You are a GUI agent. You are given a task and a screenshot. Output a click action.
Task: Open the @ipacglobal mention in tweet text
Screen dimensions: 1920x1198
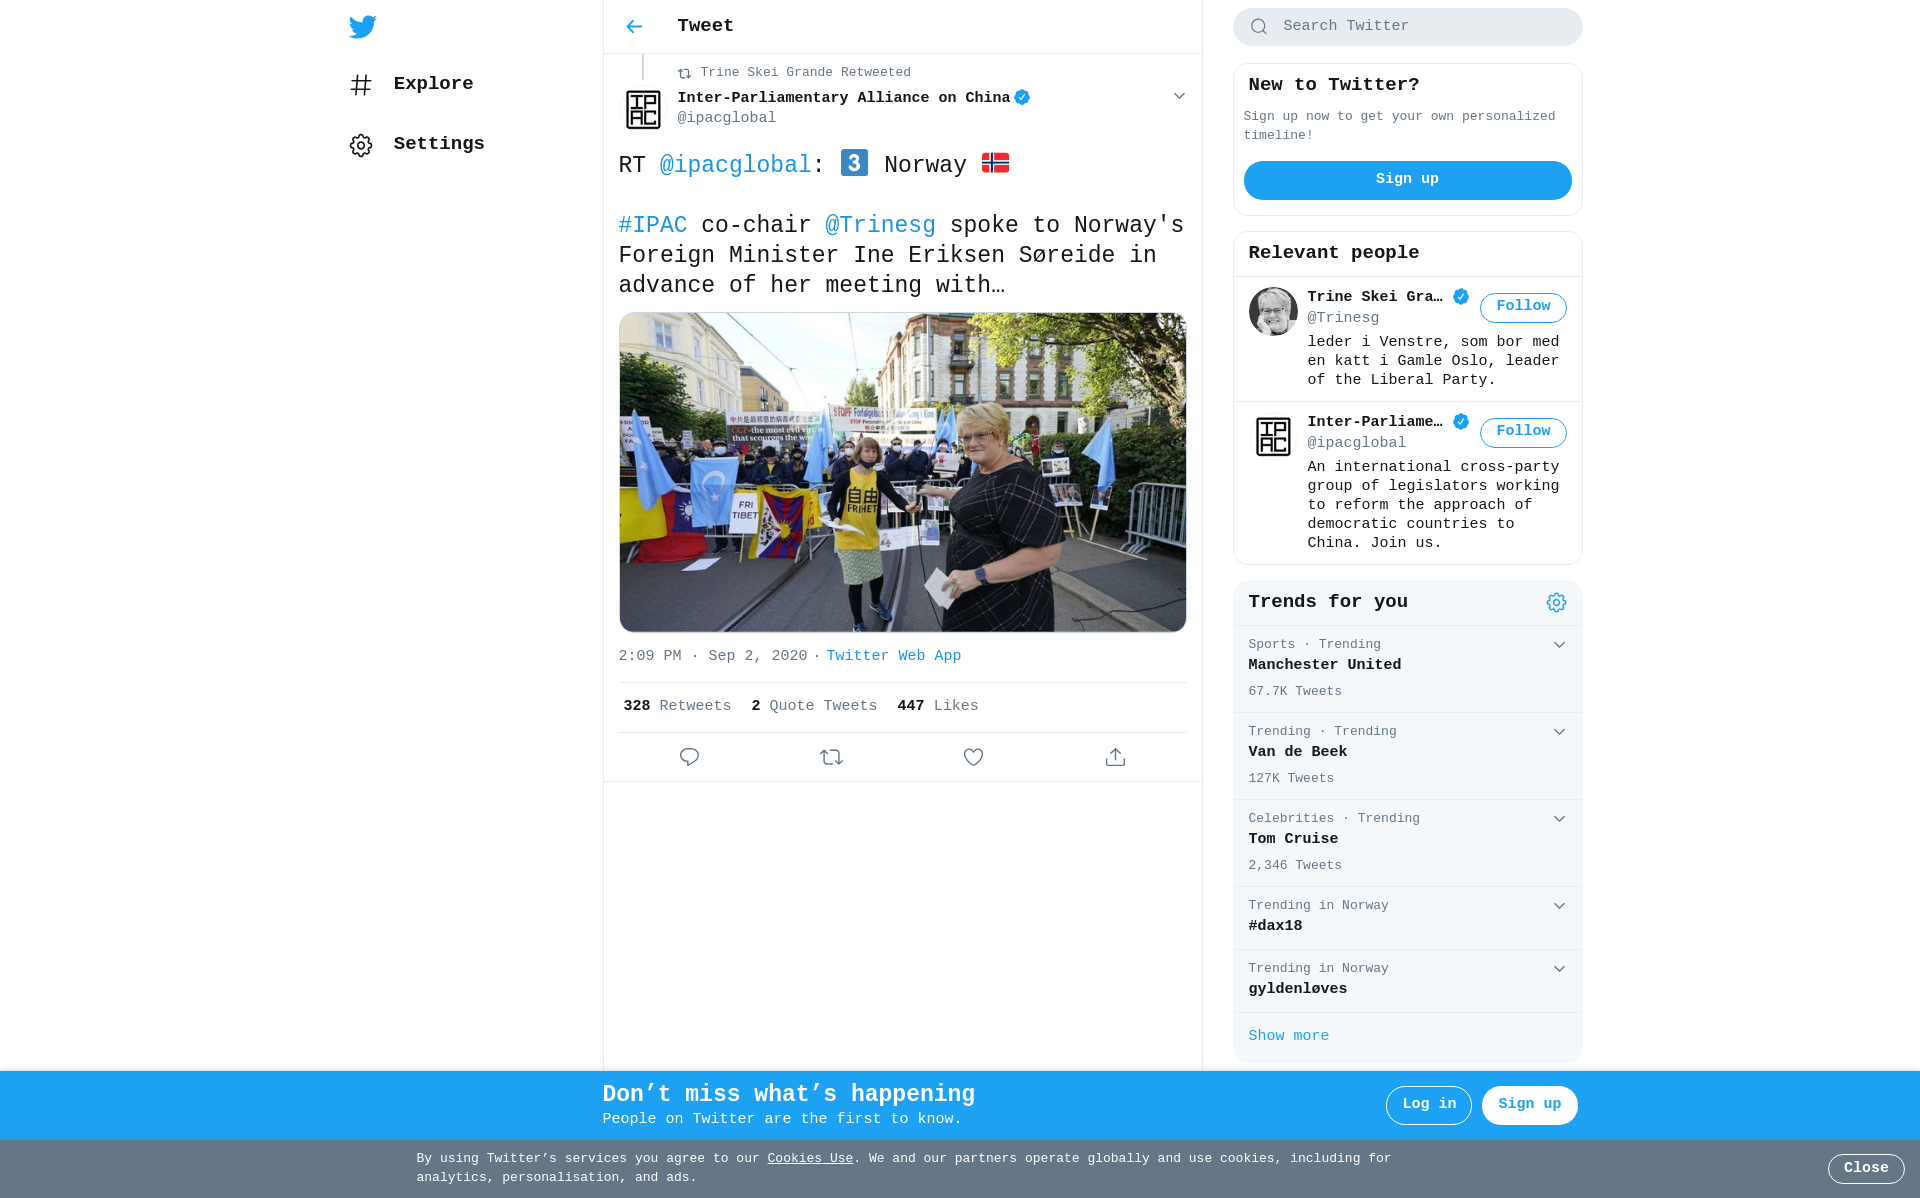click(735, 165)
